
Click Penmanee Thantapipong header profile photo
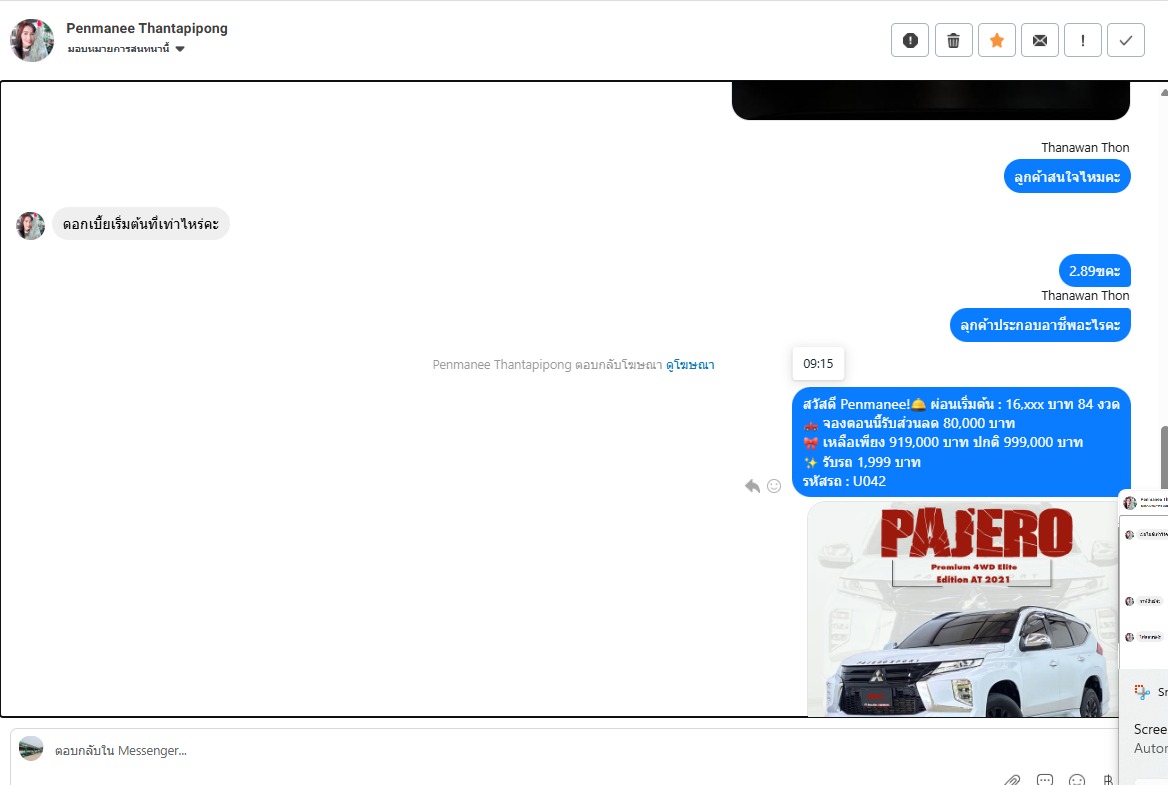[32, 40]
